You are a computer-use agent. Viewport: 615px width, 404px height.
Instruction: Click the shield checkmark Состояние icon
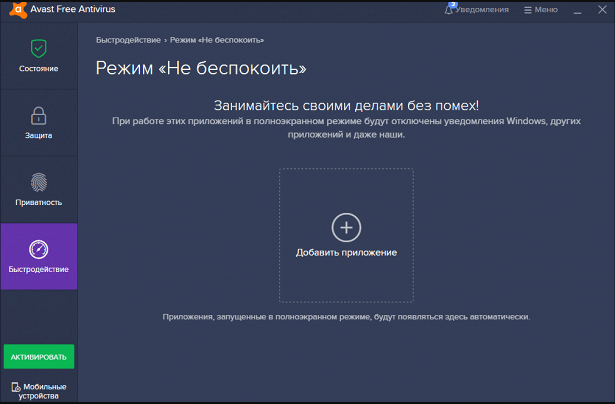[x=39, y=48]
